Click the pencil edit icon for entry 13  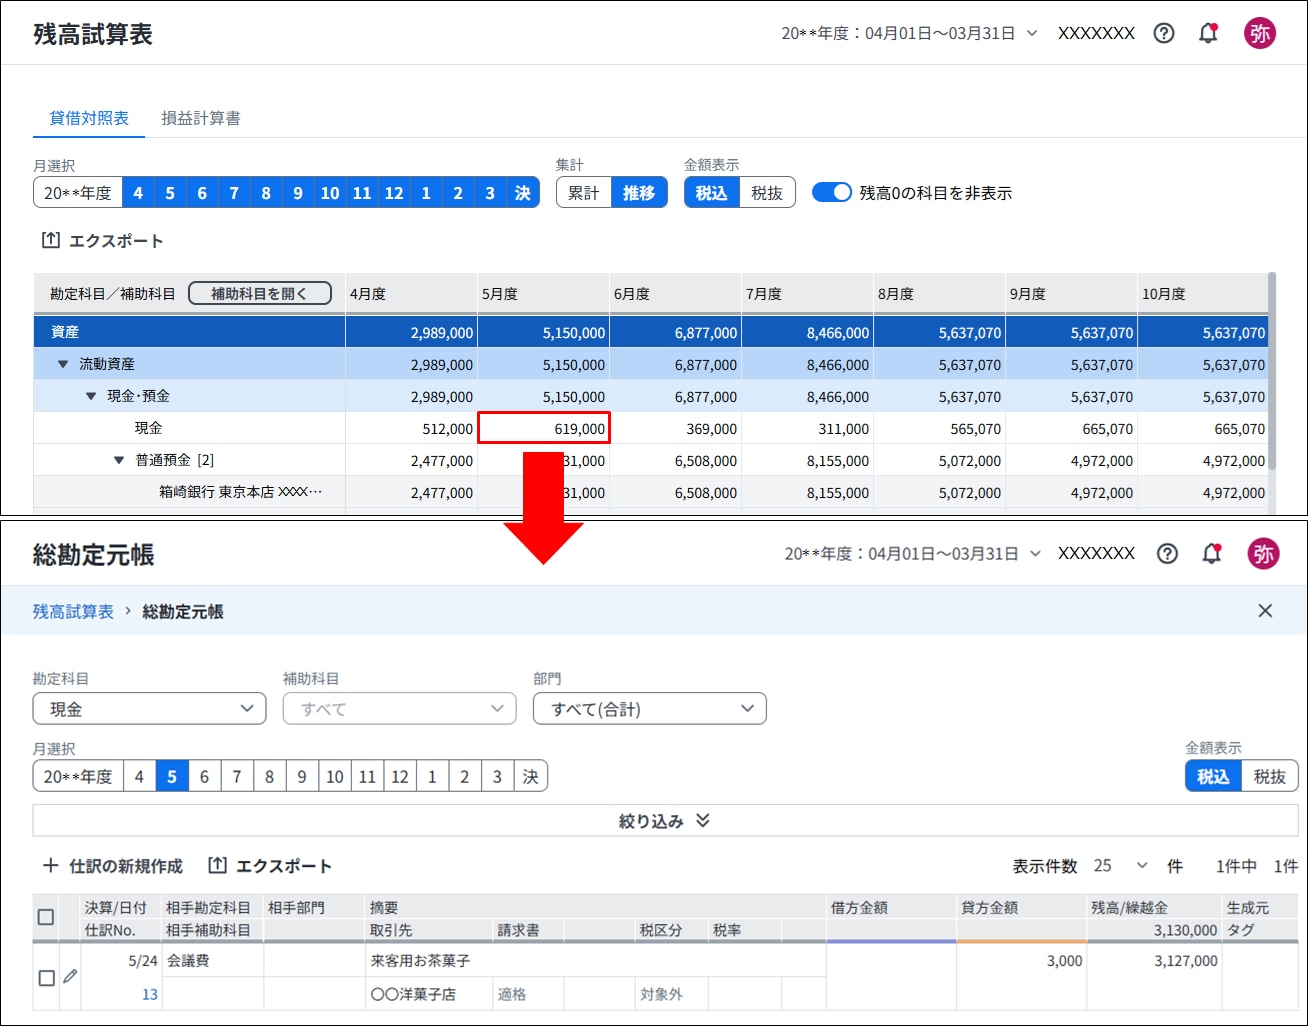tap(69, 977)
